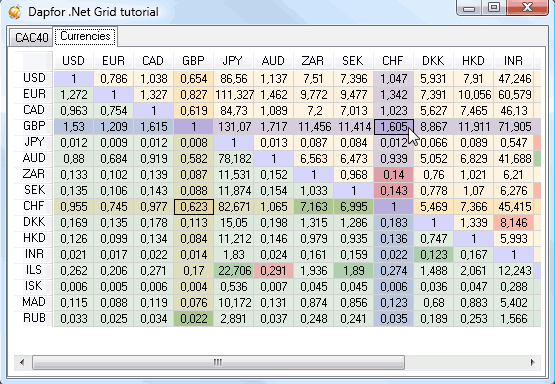
Task: Select the SEK row header
Action: pyautogui.click(x=34, y=190)
